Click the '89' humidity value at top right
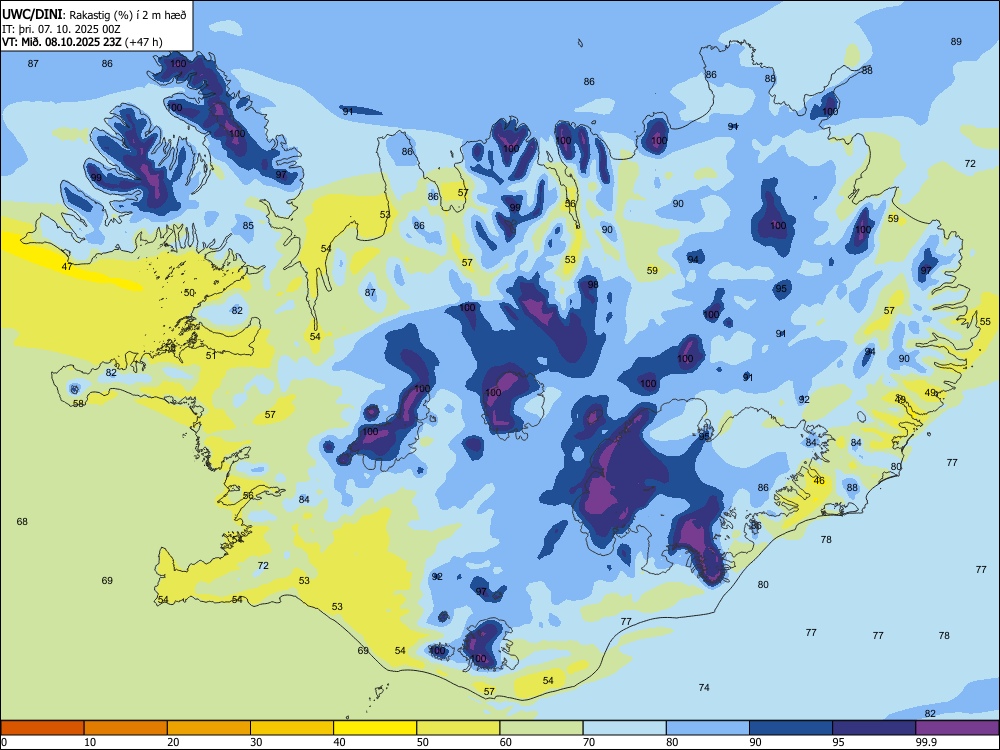1000x750 pixels. (956, 41)
